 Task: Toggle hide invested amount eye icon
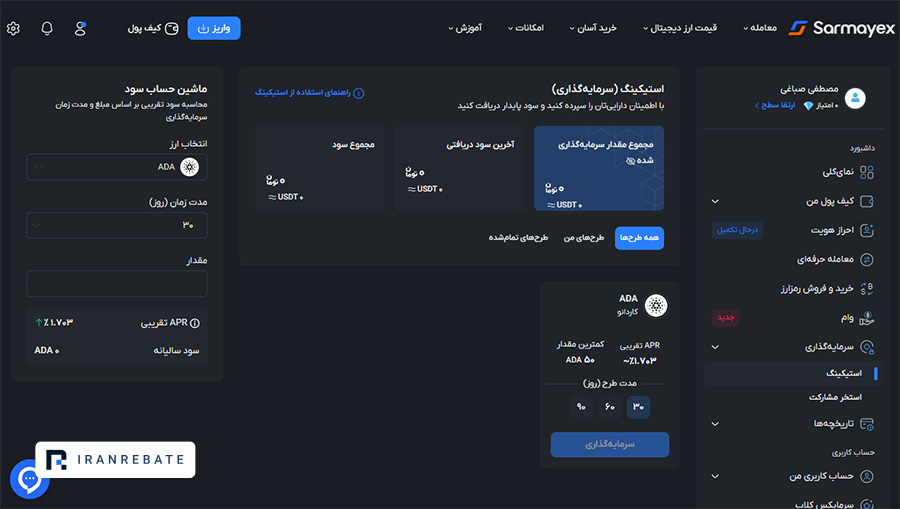point(630,161)
